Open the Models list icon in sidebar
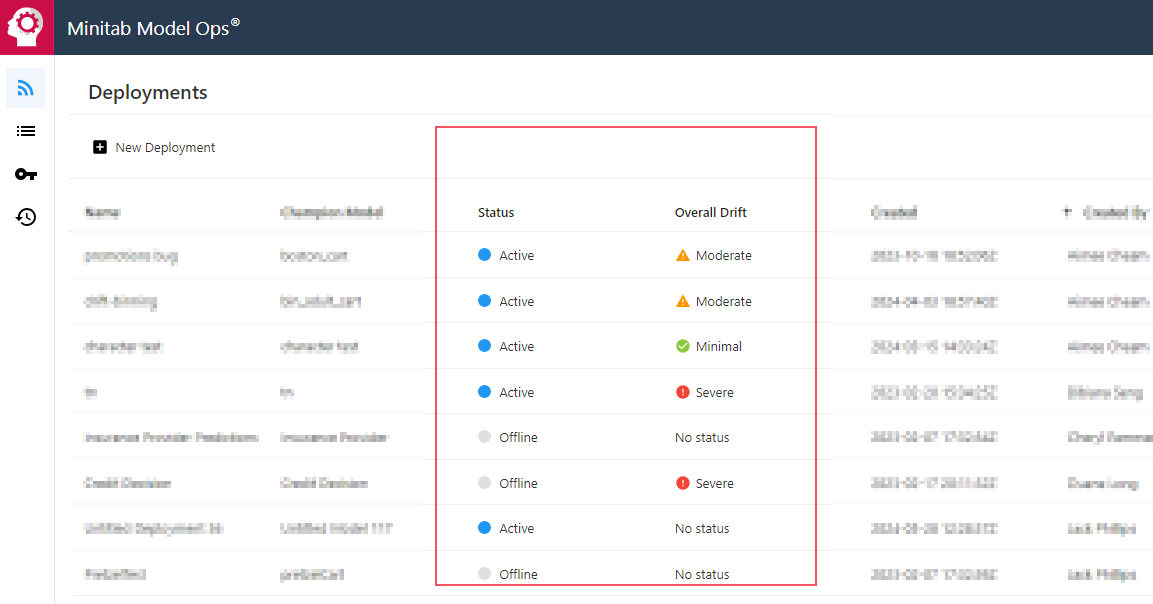 [25, 131]
